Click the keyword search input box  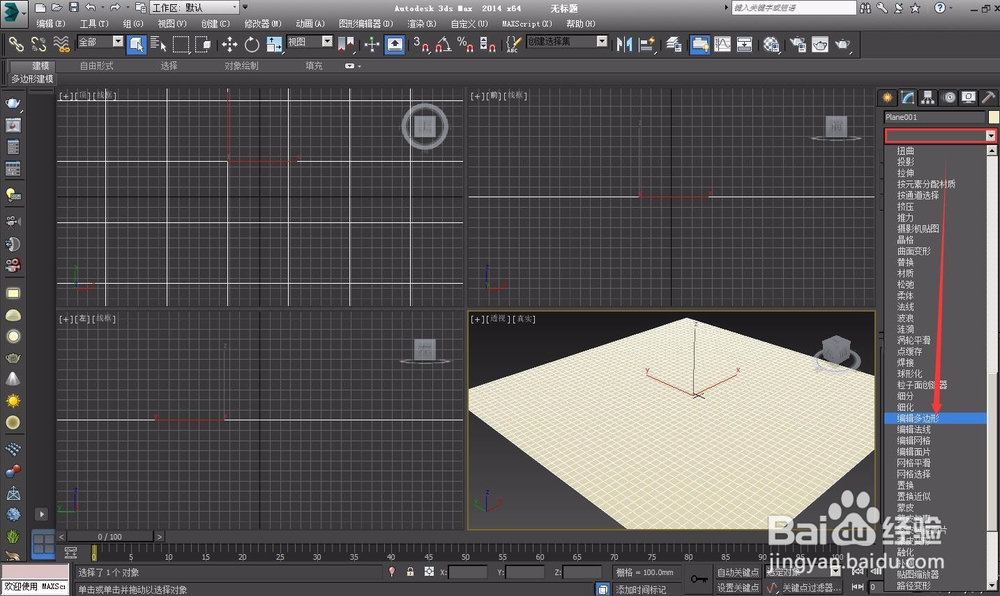tap(793, 8)
